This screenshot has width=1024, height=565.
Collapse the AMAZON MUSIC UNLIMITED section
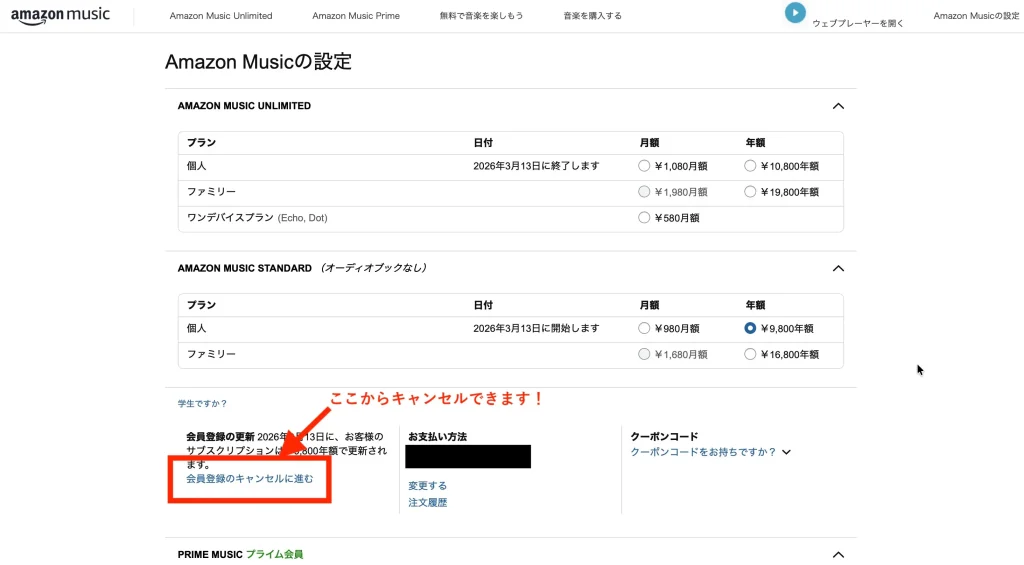838,106
